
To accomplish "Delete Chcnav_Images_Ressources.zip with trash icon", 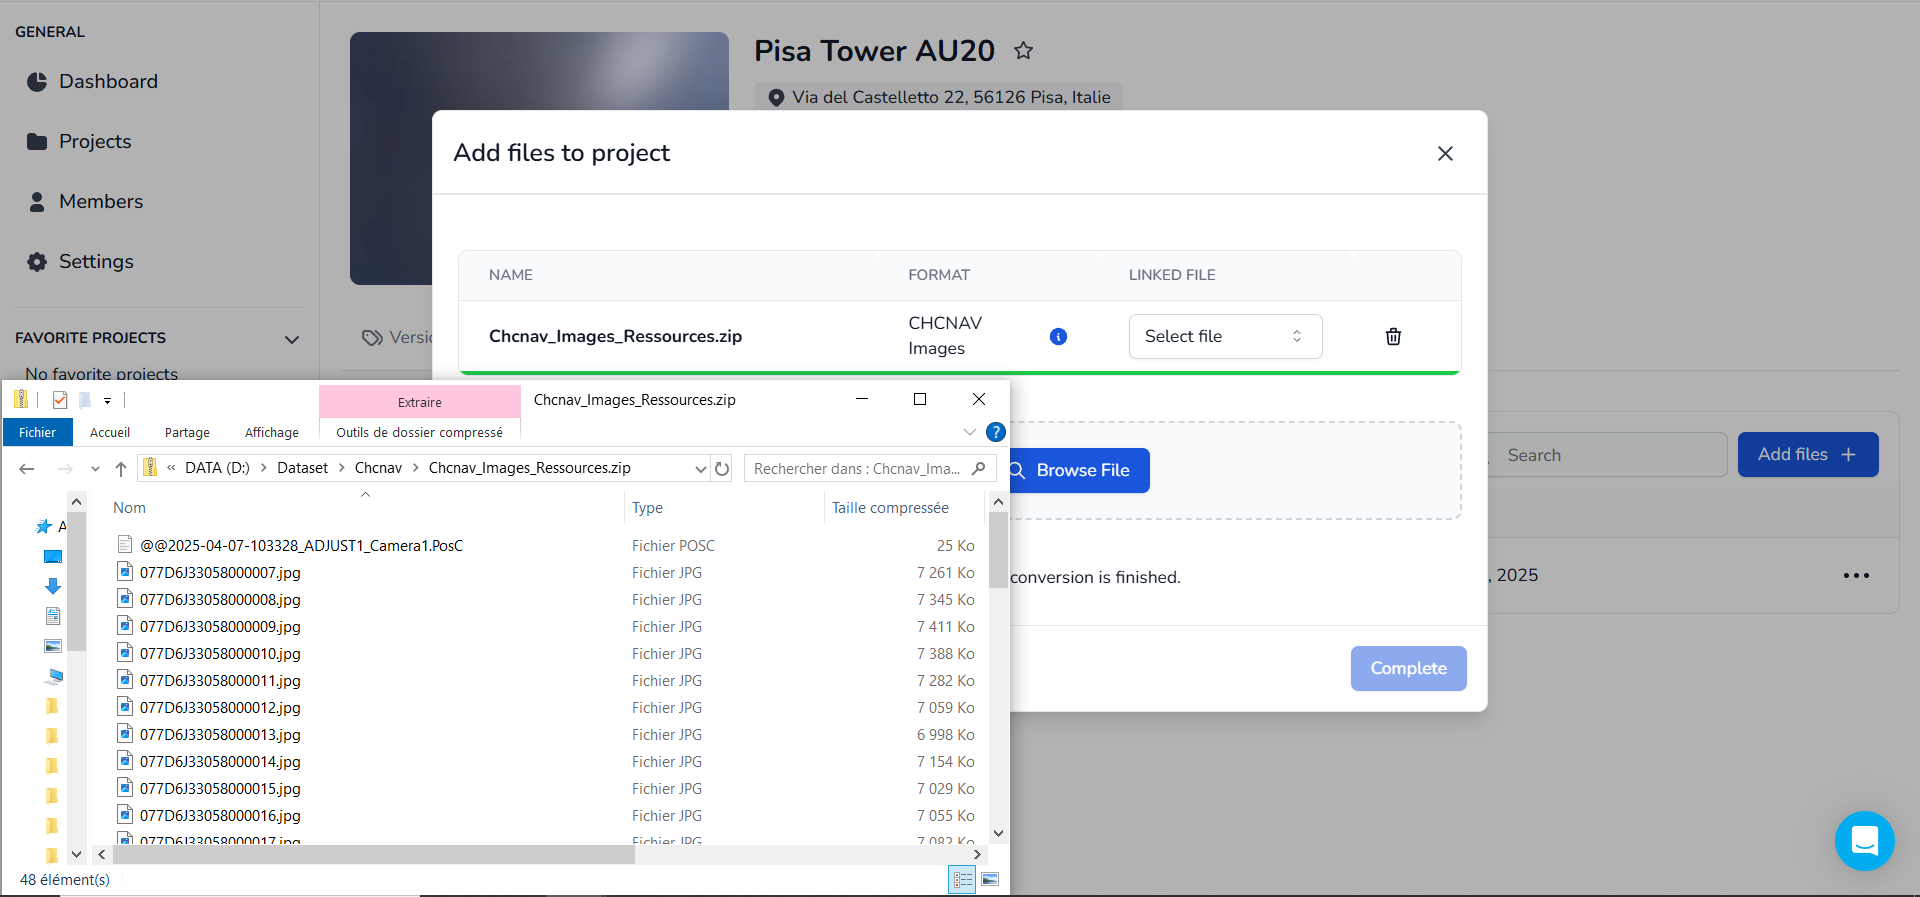I will pyautogui.click(x=1393, y=337).
